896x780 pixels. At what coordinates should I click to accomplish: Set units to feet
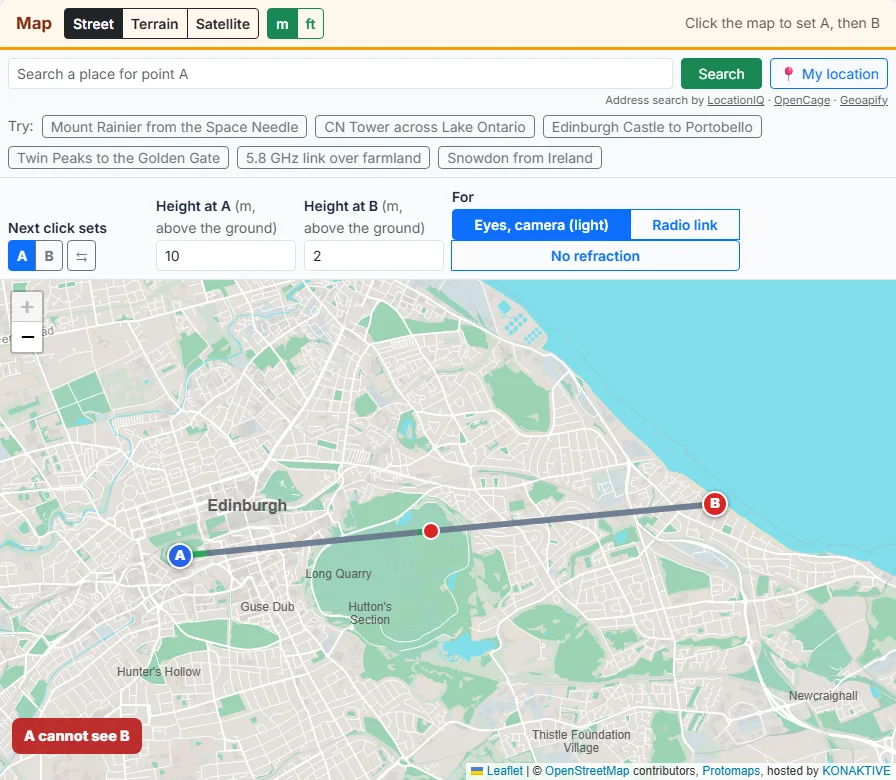[310, 24]
